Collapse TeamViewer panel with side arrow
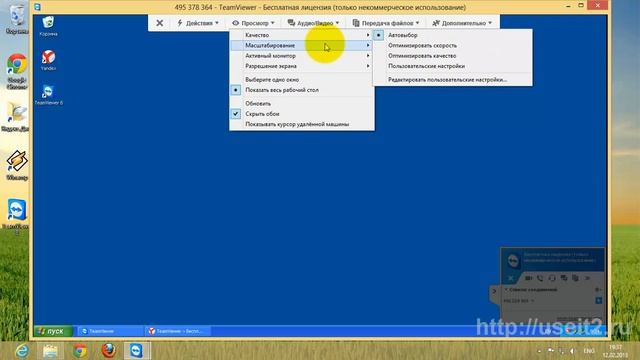 [494, 291]
